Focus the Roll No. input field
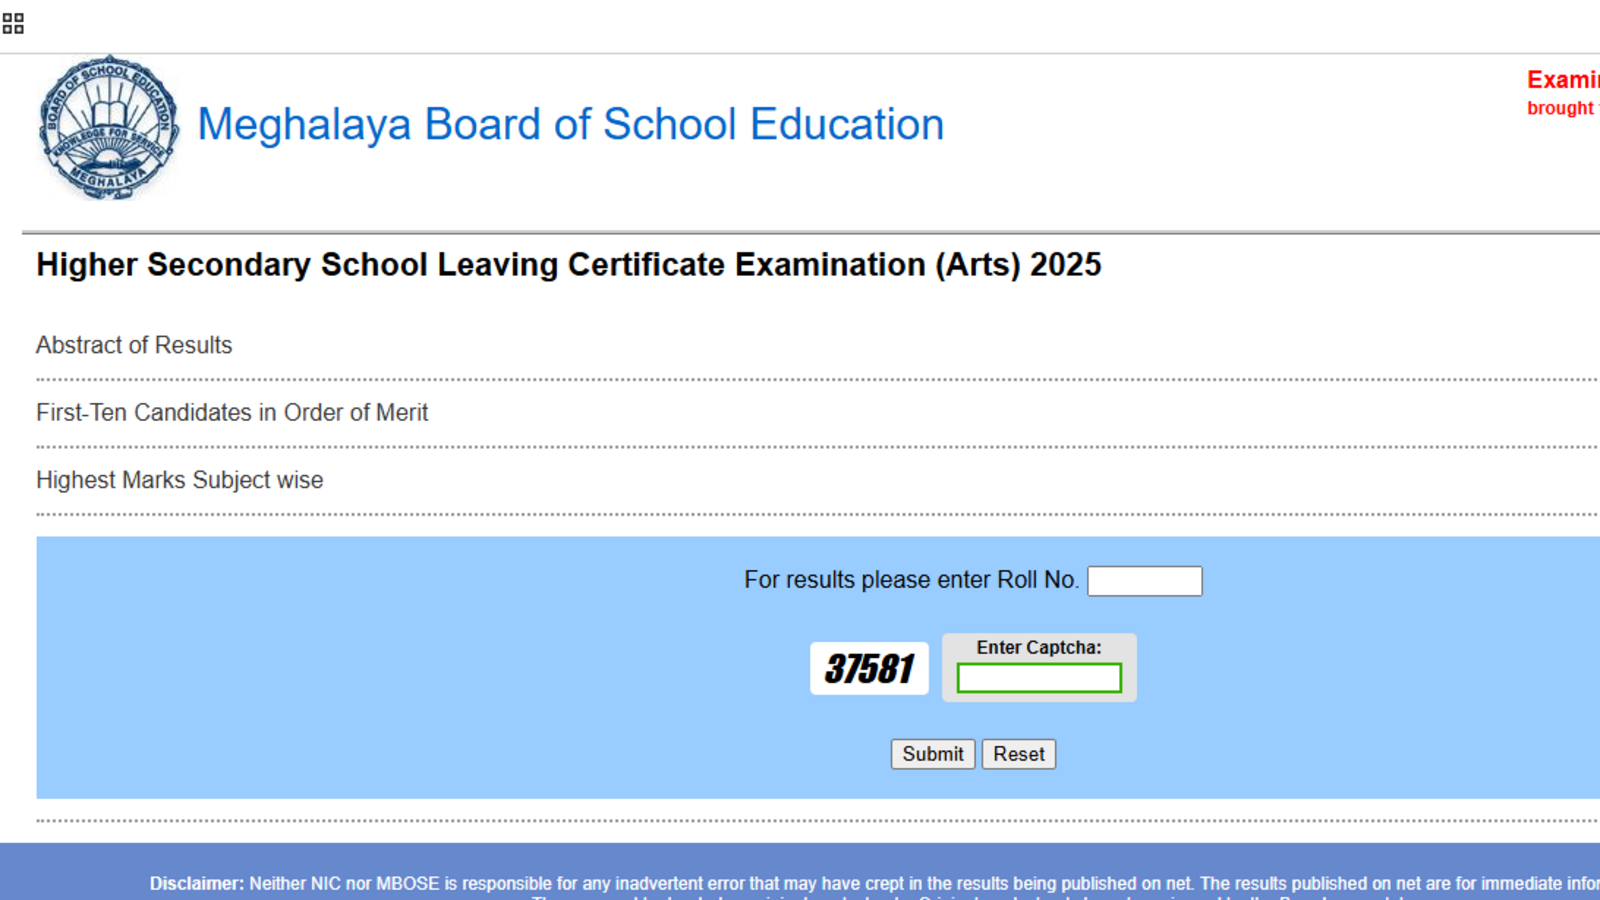The height and width of the screenshot is (900, 1600). tap(1144, 581)
